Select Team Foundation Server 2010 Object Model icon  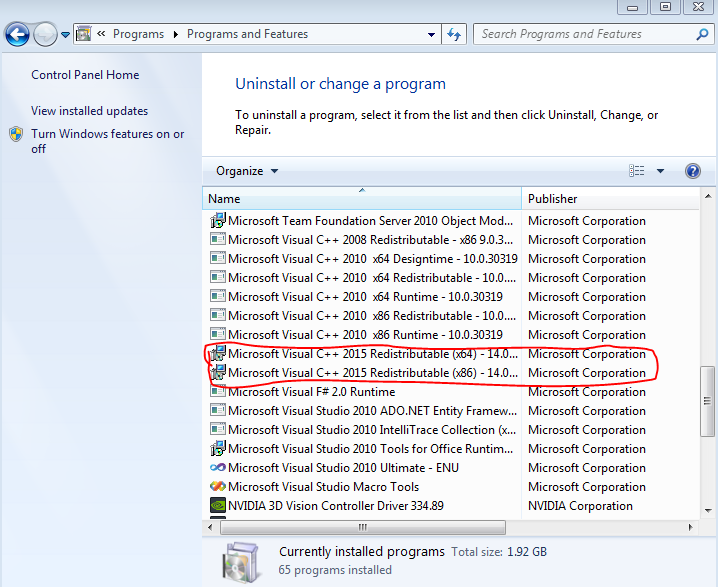(218, 220)
